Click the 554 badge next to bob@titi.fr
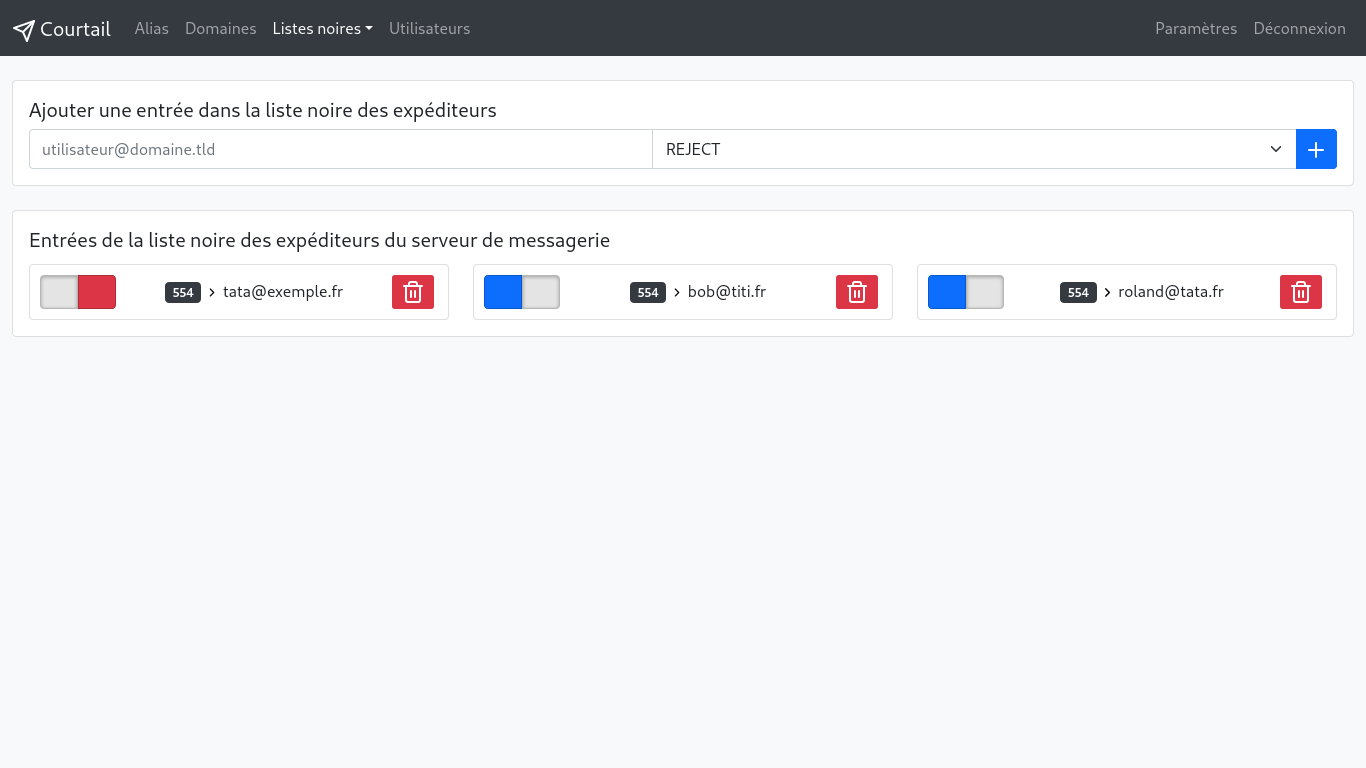The image size is (1366, 768). click(648, 292)
